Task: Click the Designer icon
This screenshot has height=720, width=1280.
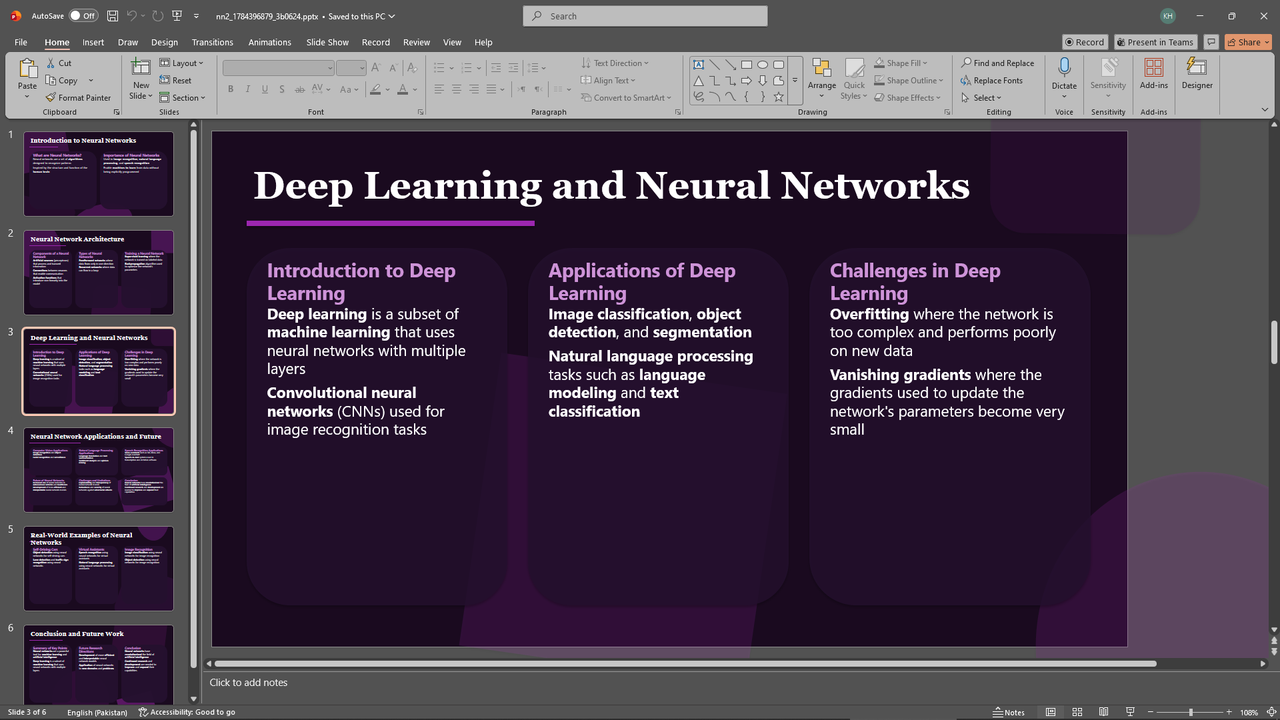Action: pyautogui.click(x=1197, y=73)
